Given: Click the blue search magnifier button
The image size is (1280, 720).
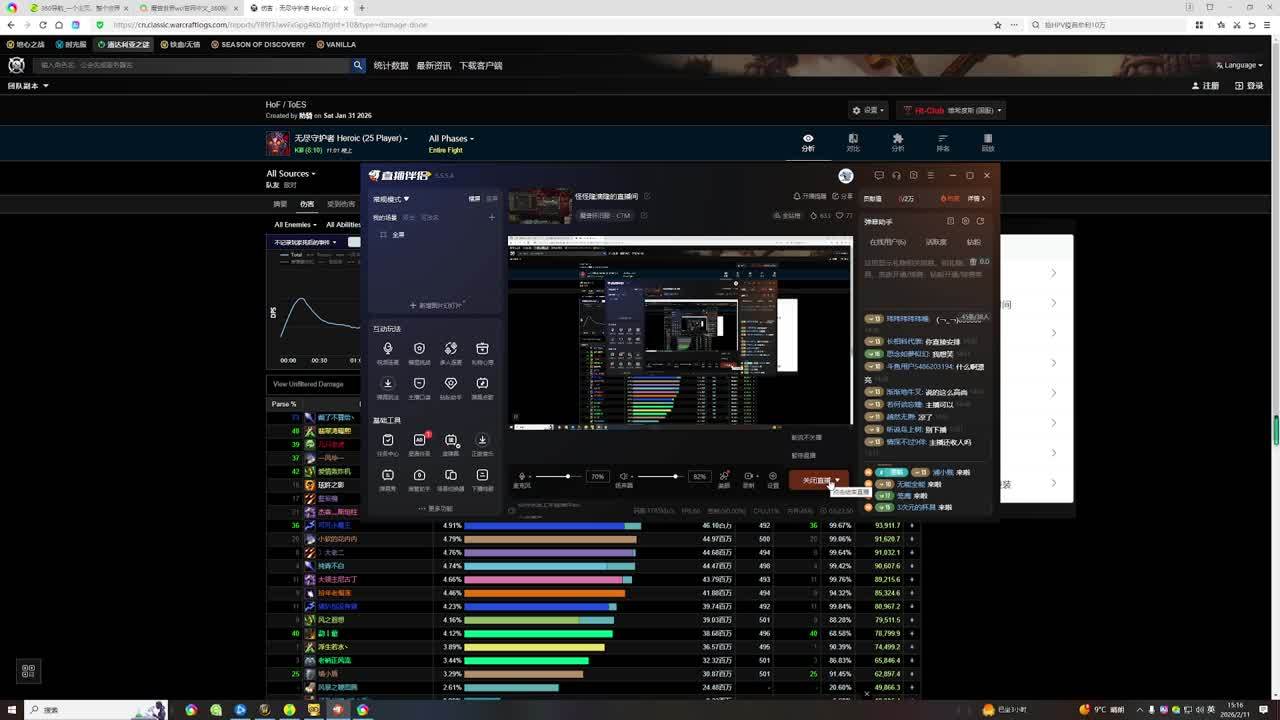Looking at the screenshot, I should coord(357,65).
